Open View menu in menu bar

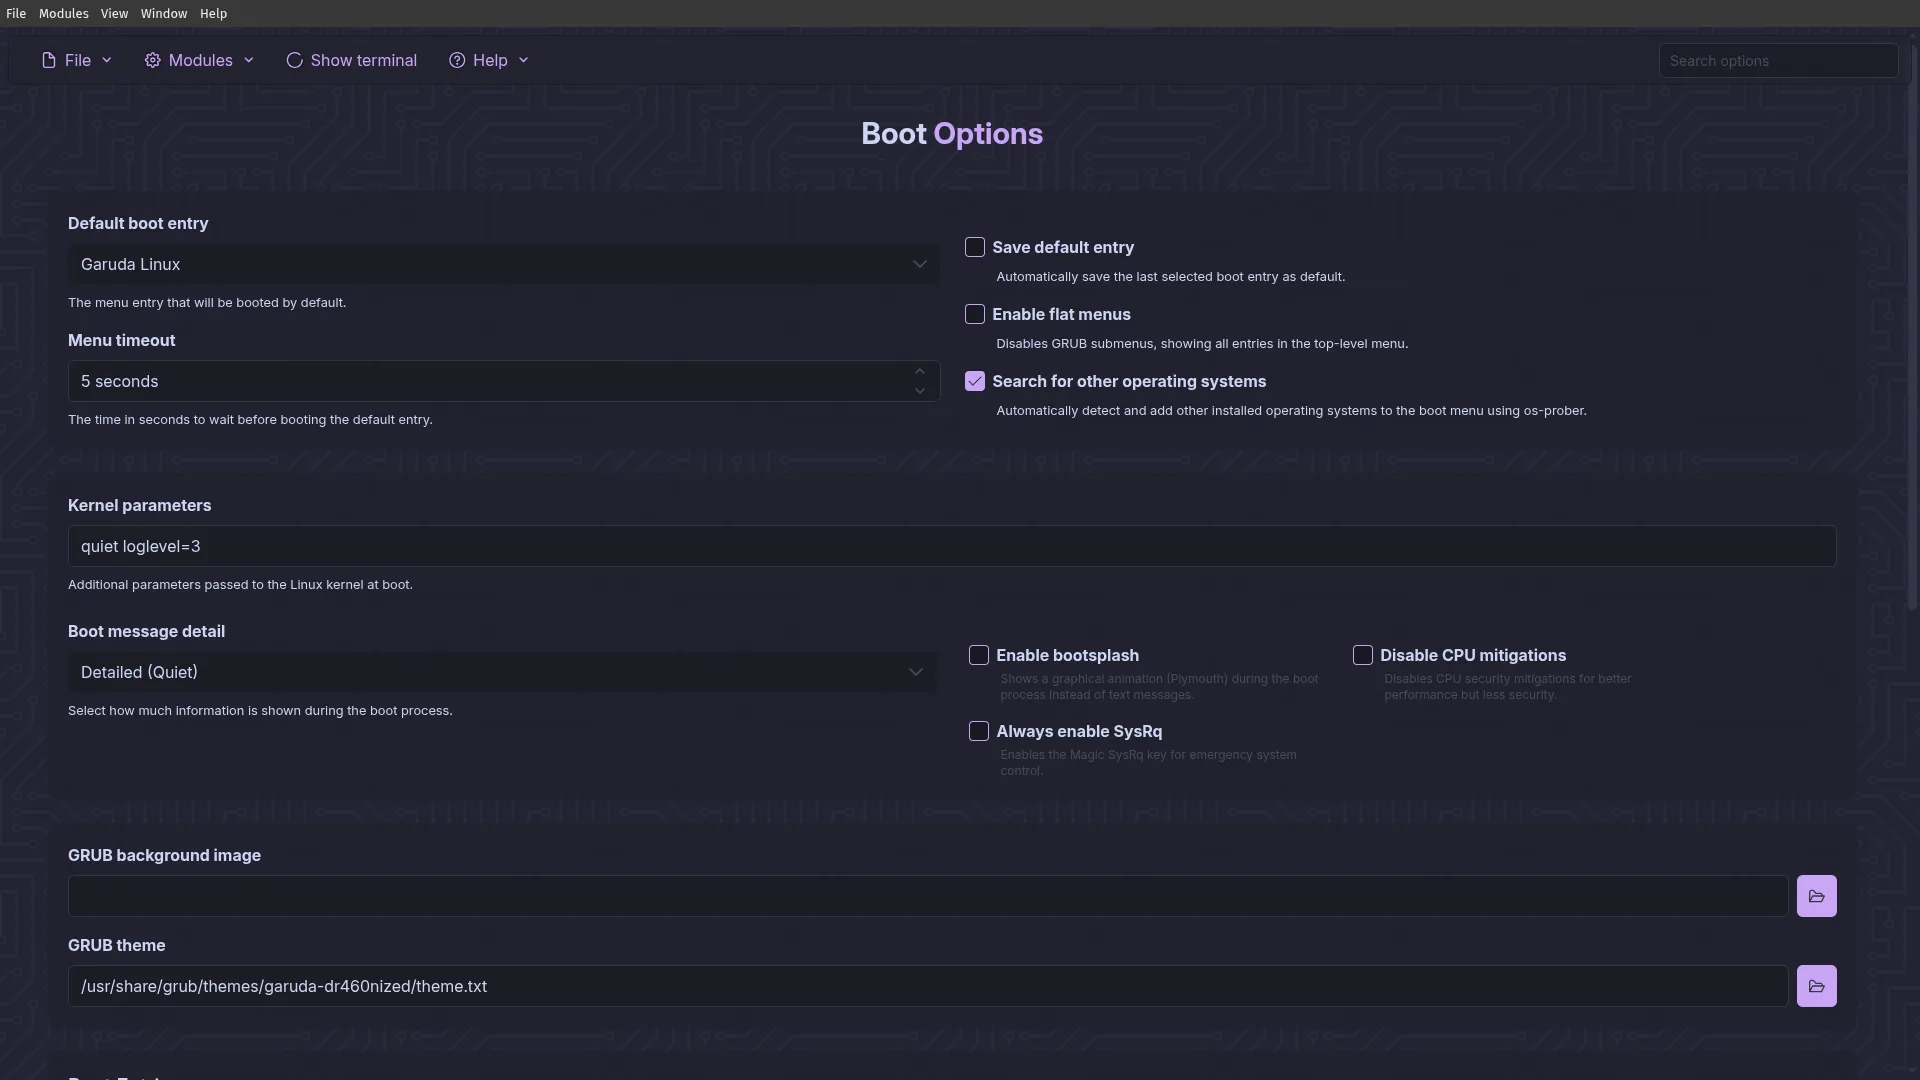[114, 13]
